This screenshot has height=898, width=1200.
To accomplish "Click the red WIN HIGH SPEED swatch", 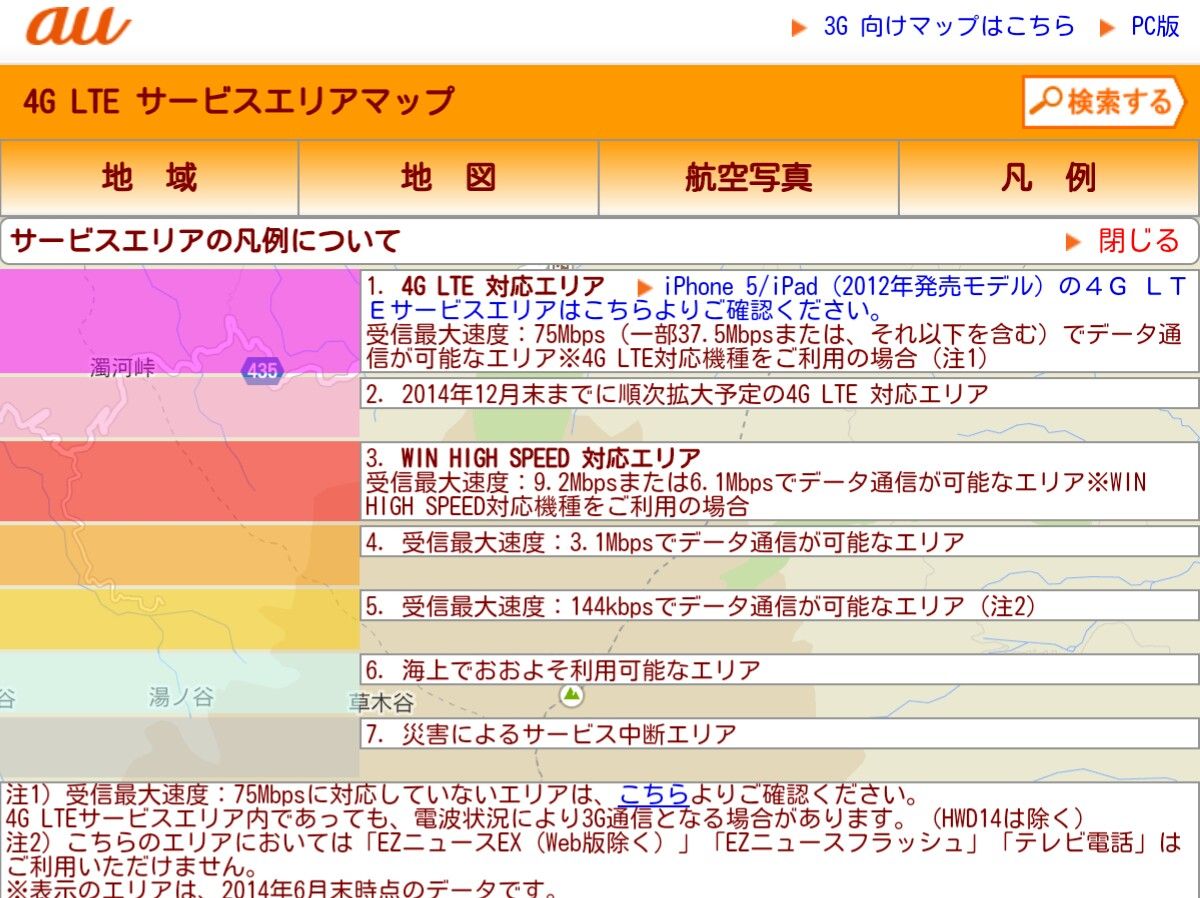I will click(x=180, y=481).
